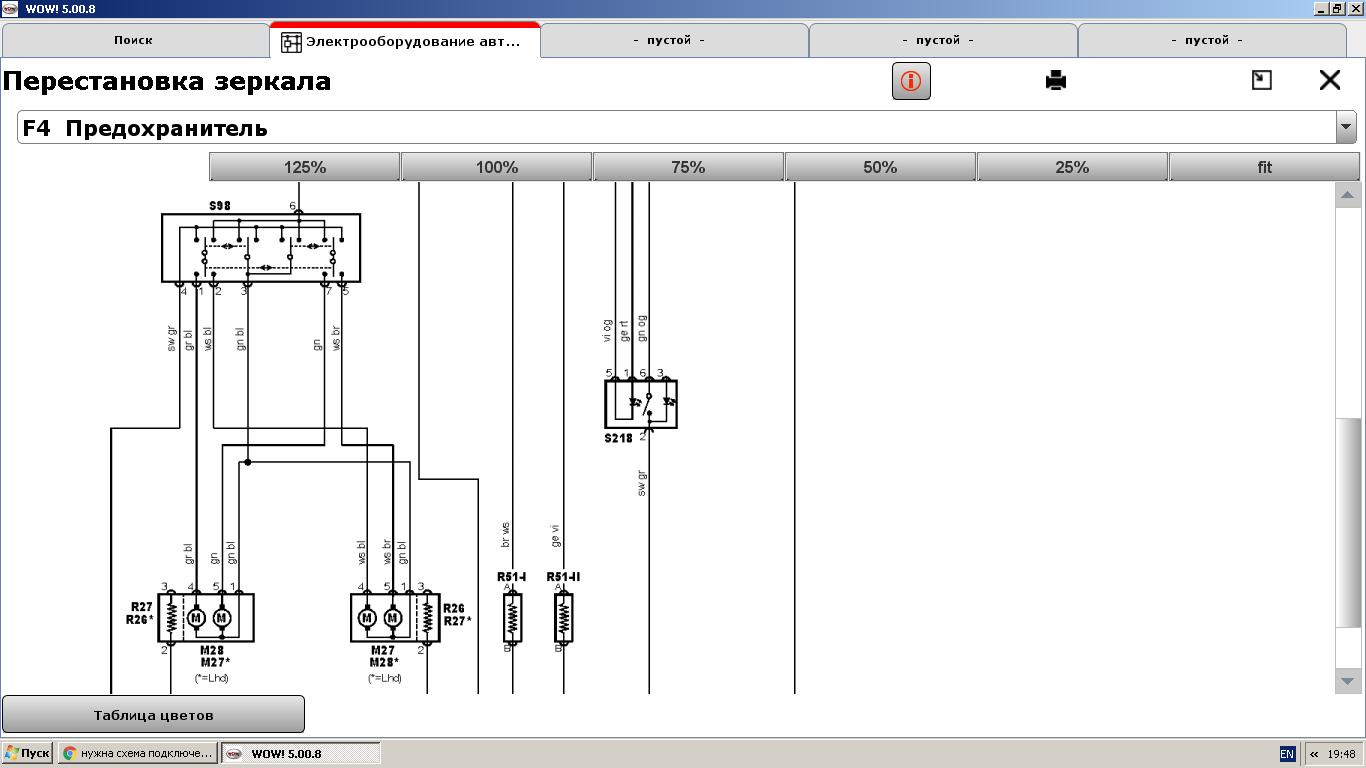
Task: Select WOW! 5.00.8 in the taskbar
Action: pos(300,753)
